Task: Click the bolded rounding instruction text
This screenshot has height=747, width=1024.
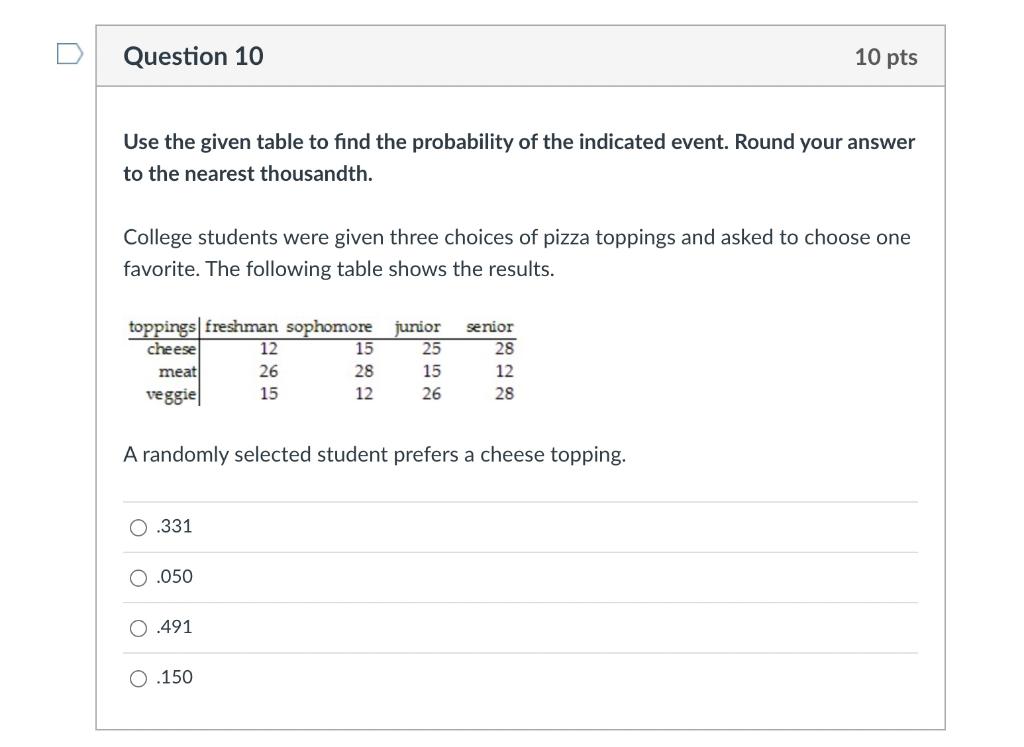Action: [x=519, y=157]
